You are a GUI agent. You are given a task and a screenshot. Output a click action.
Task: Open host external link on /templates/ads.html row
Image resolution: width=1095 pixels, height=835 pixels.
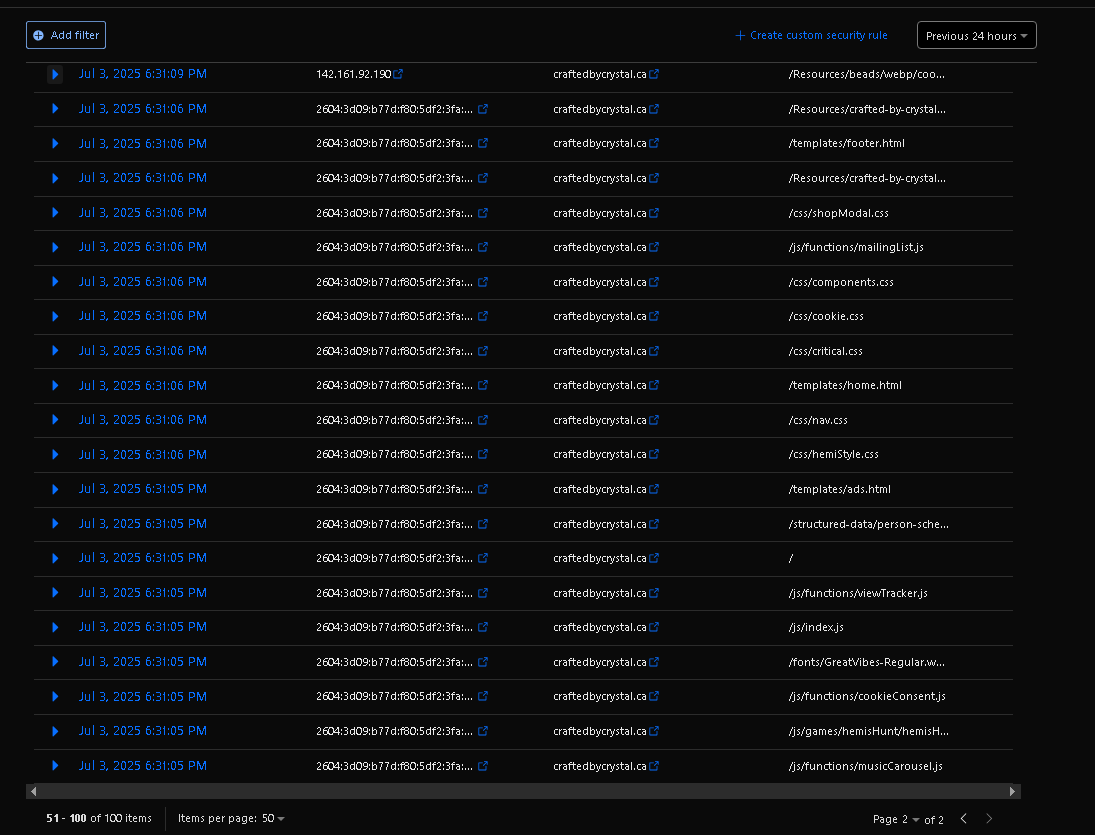click(x=654, y=489)
